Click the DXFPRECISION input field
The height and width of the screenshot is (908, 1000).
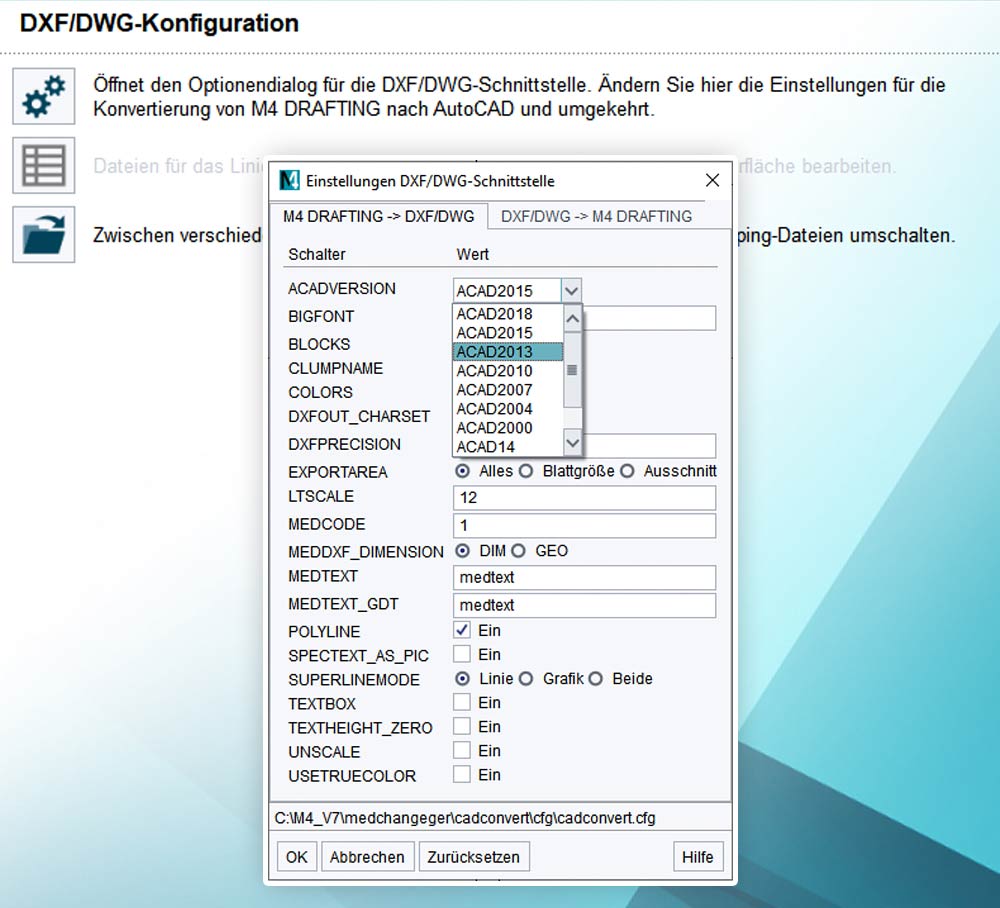tap(649, 446)
